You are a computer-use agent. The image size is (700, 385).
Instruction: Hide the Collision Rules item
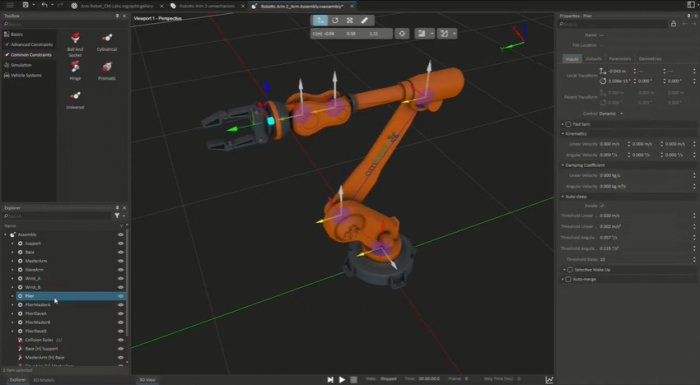tap(121, 340)
